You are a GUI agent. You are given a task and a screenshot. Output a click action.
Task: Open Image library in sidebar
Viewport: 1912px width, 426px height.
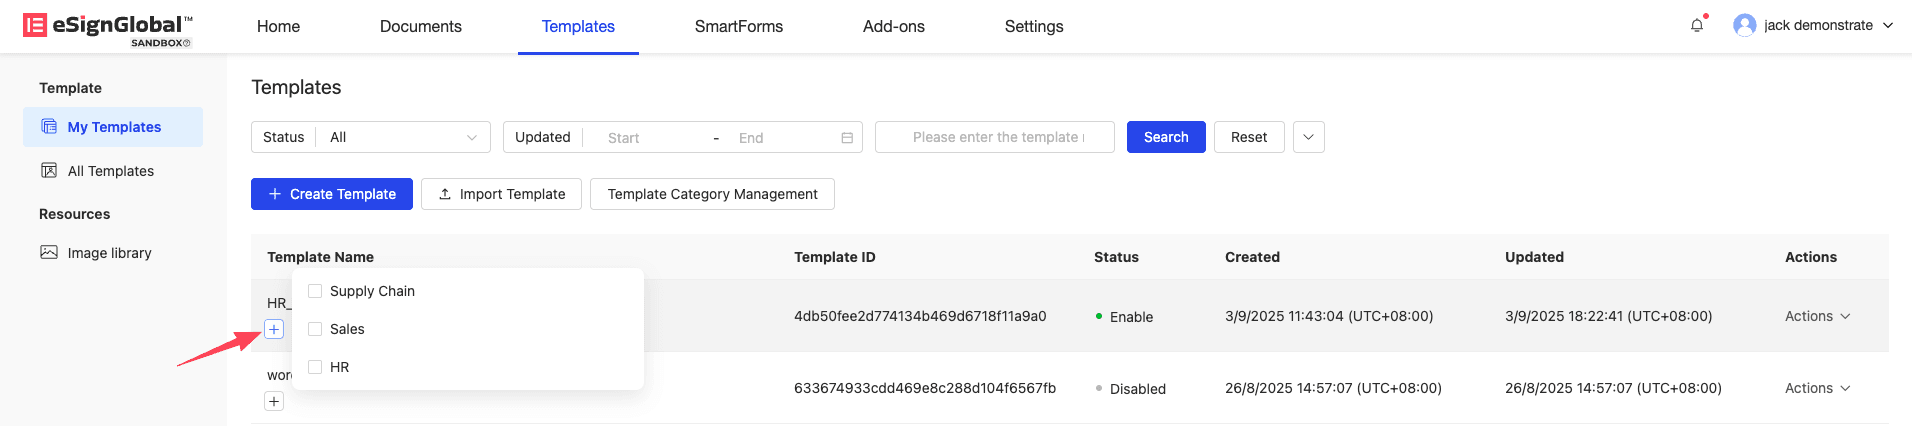[109, 253]
